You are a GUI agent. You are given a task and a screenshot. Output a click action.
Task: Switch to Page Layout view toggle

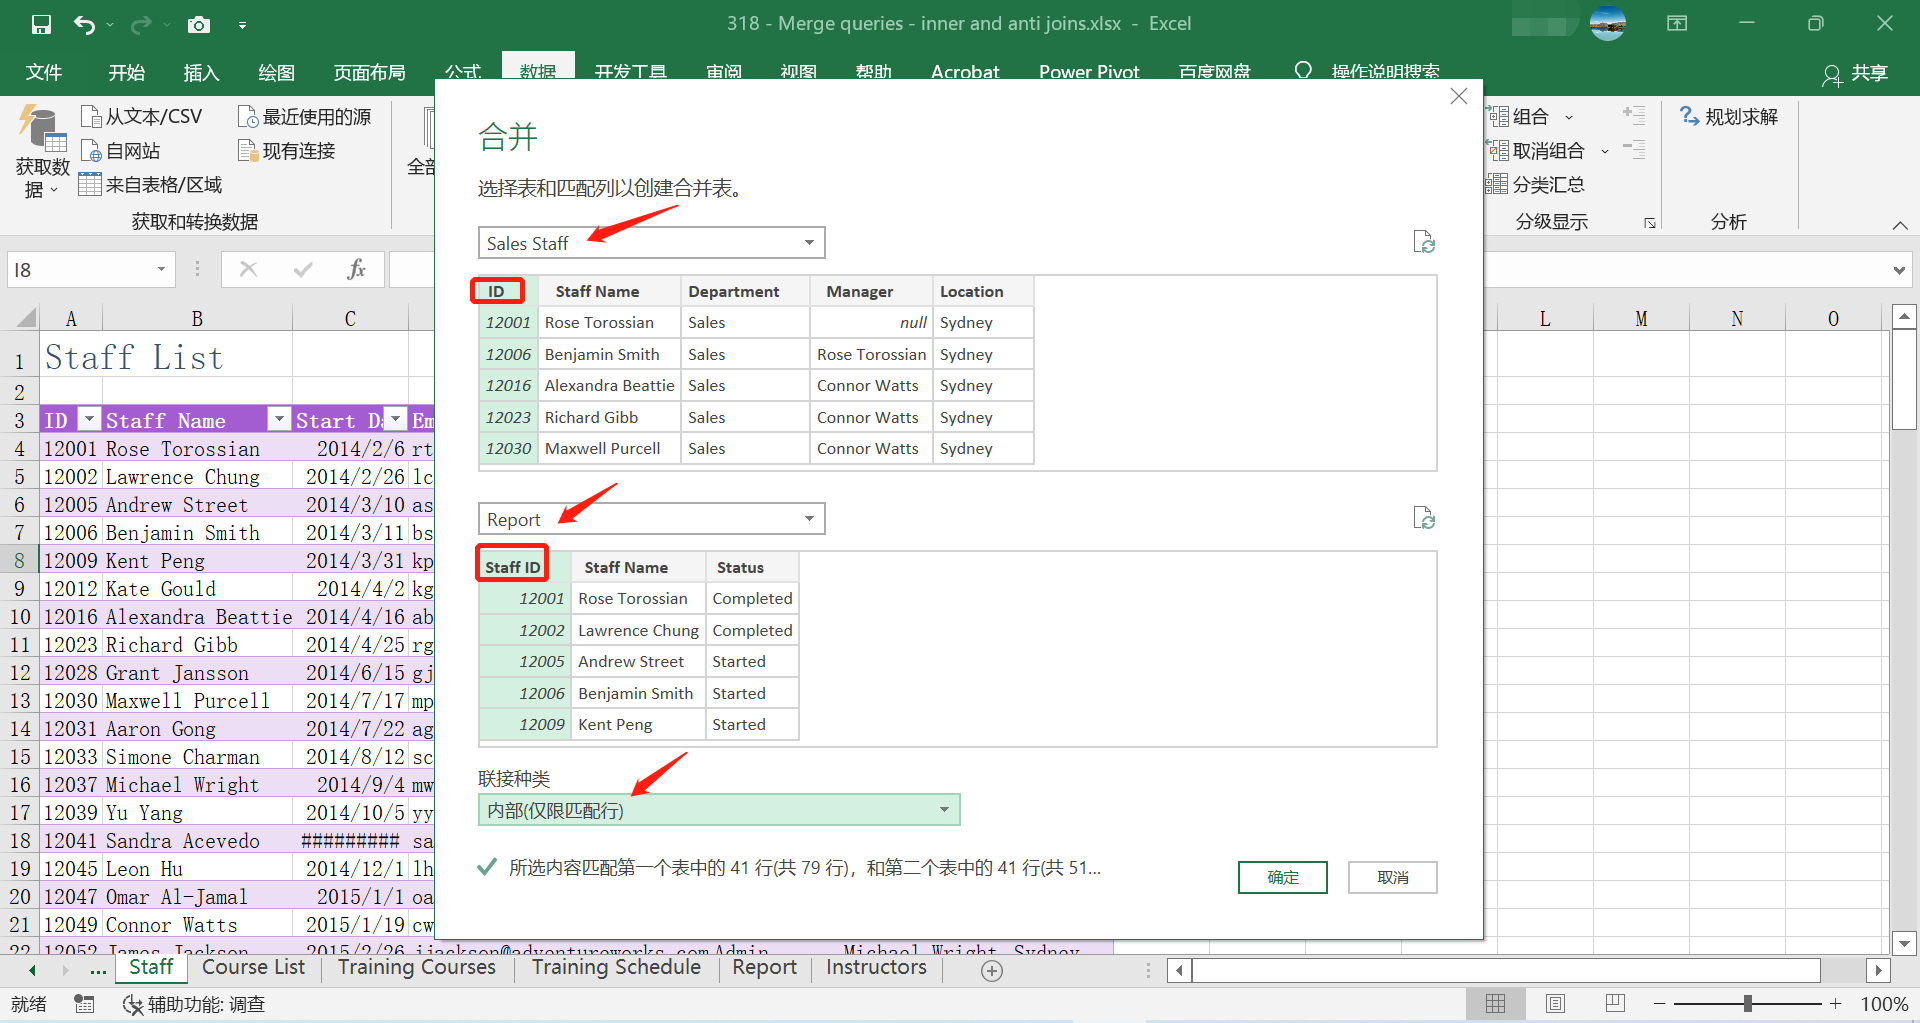tap(1555, 1003)
